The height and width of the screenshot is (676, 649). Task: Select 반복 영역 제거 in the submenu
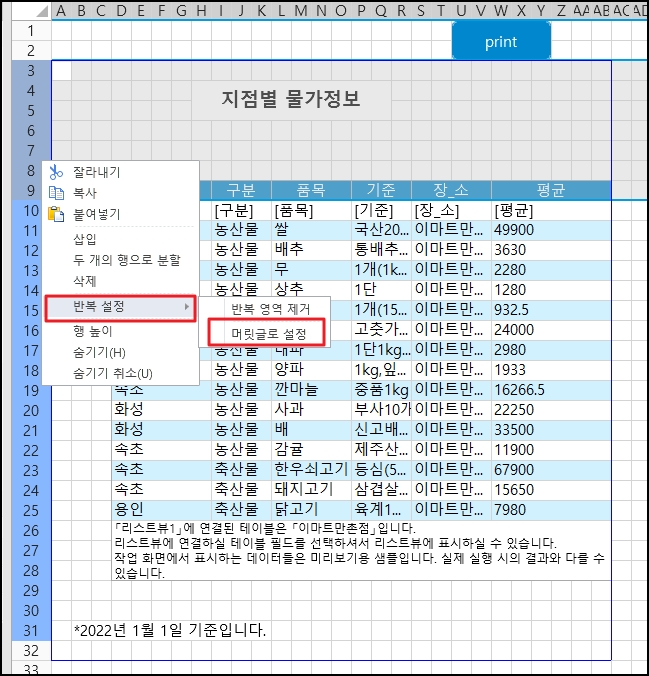[x=263, y=309]
